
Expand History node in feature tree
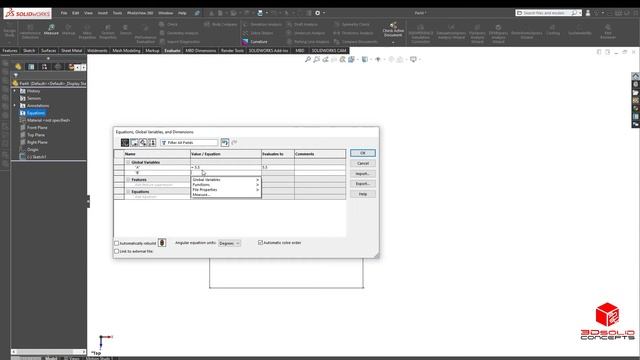click(x=15, y=91)
